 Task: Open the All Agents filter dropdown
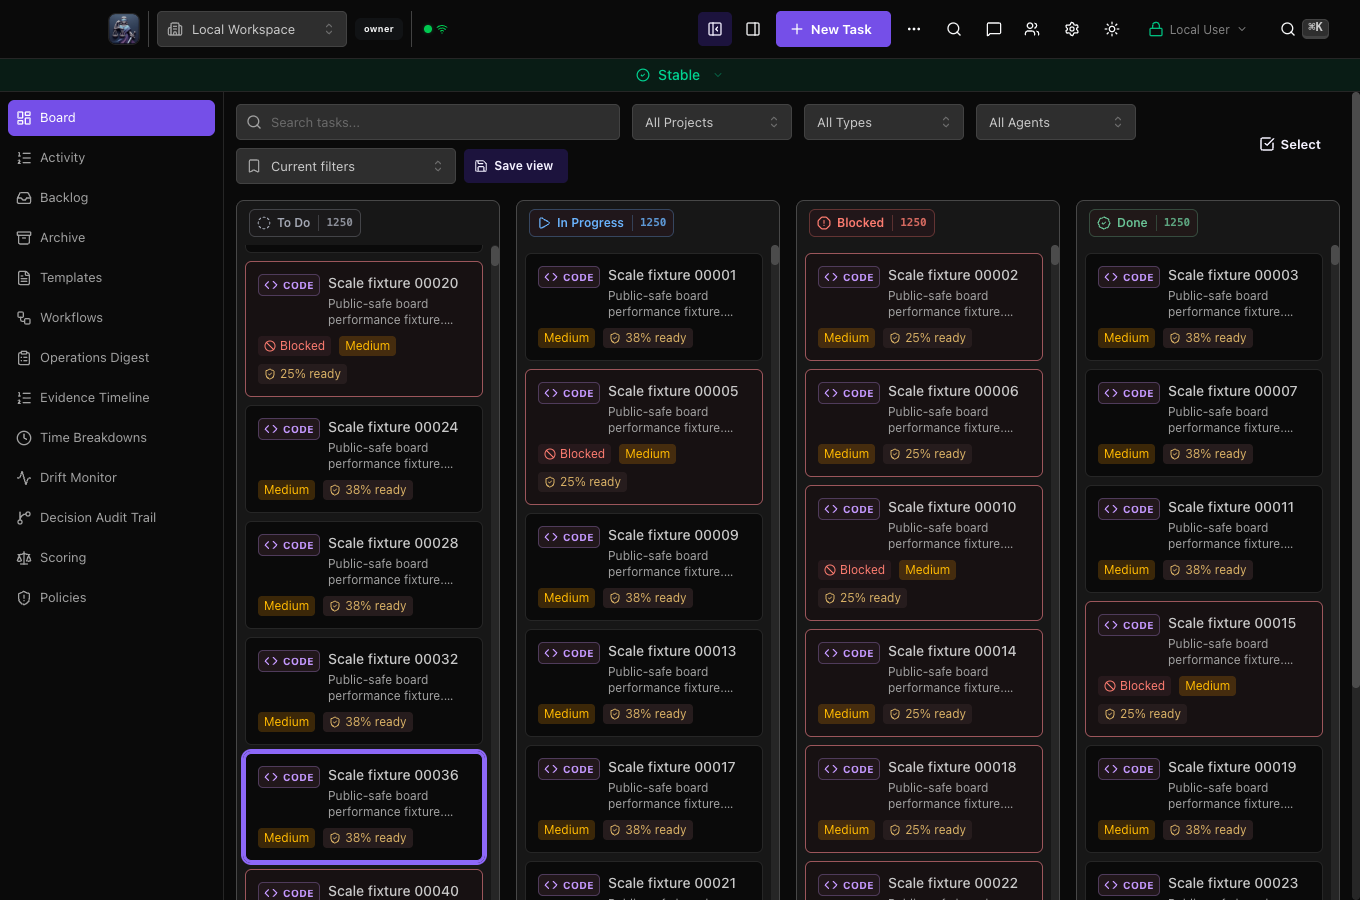click(x=1056, y=122)
